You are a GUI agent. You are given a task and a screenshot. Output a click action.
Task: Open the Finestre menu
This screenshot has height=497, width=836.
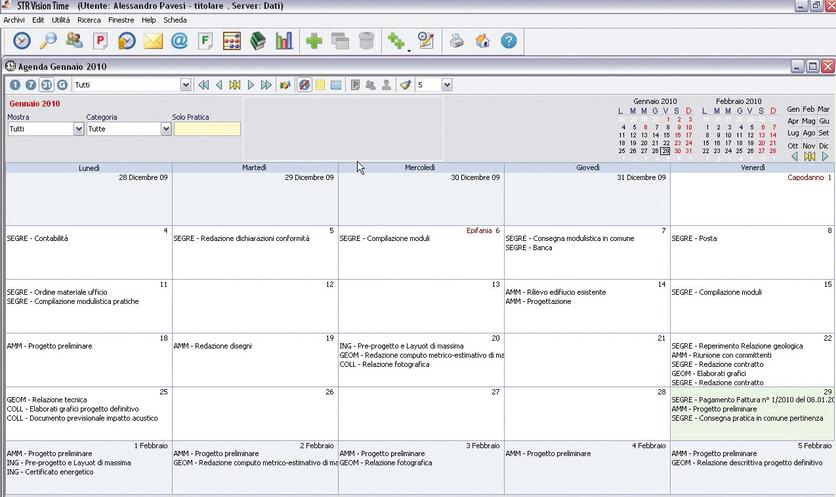(121, 19)
